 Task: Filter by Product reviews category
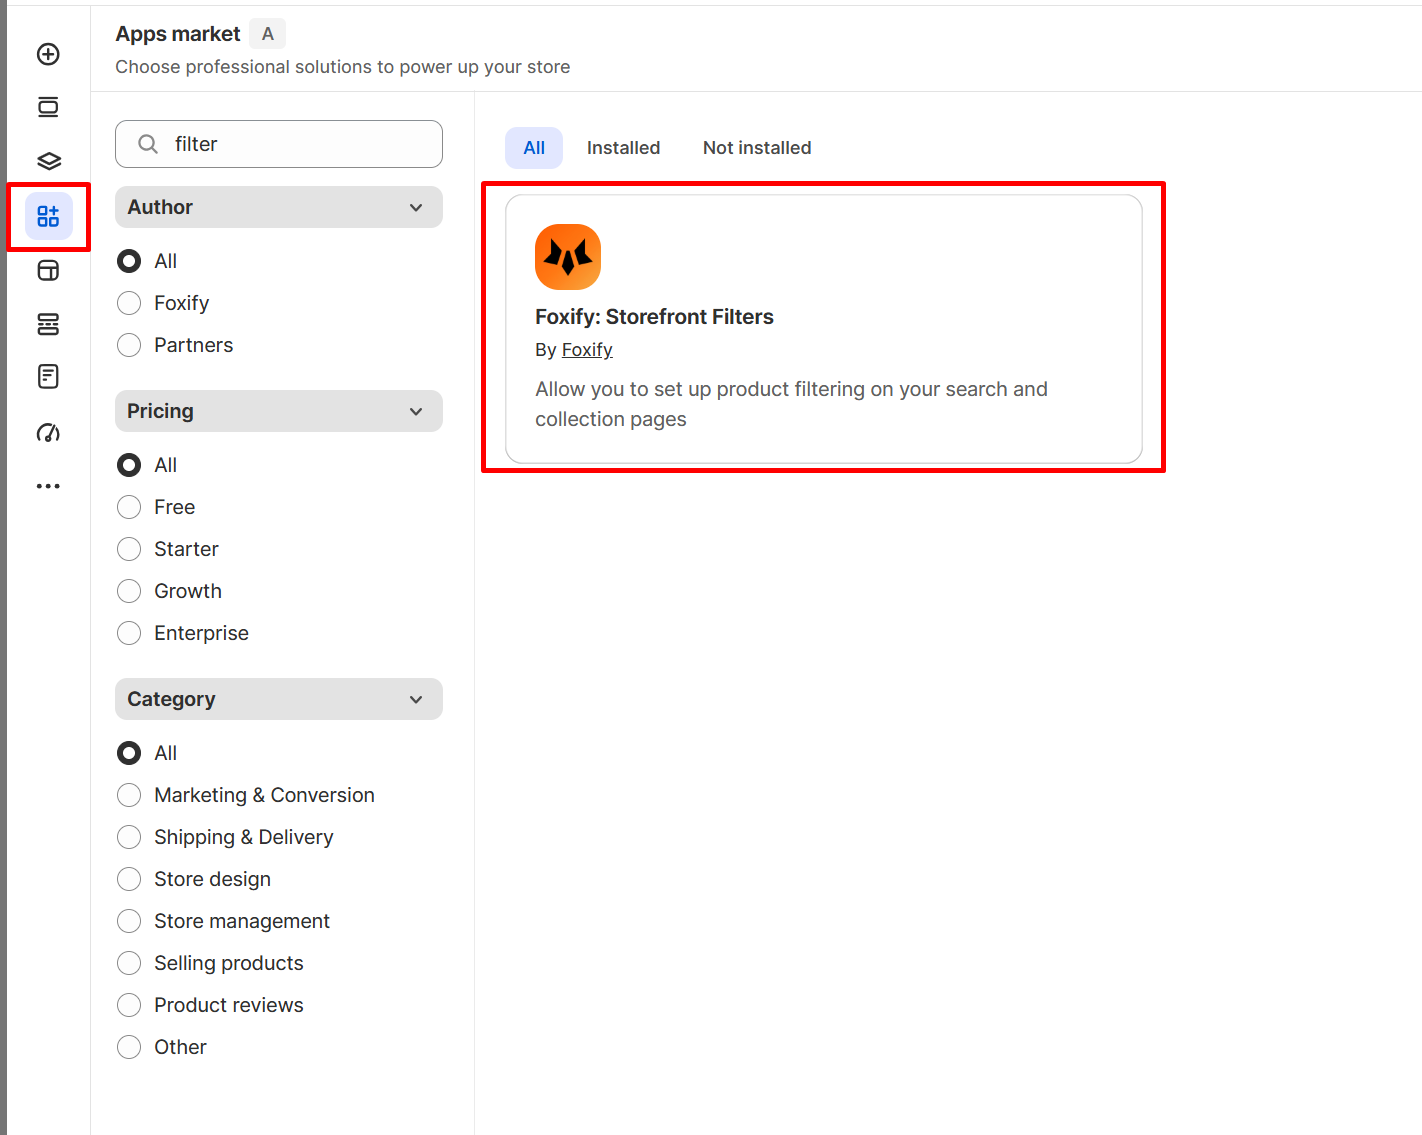click(129, 1005)
